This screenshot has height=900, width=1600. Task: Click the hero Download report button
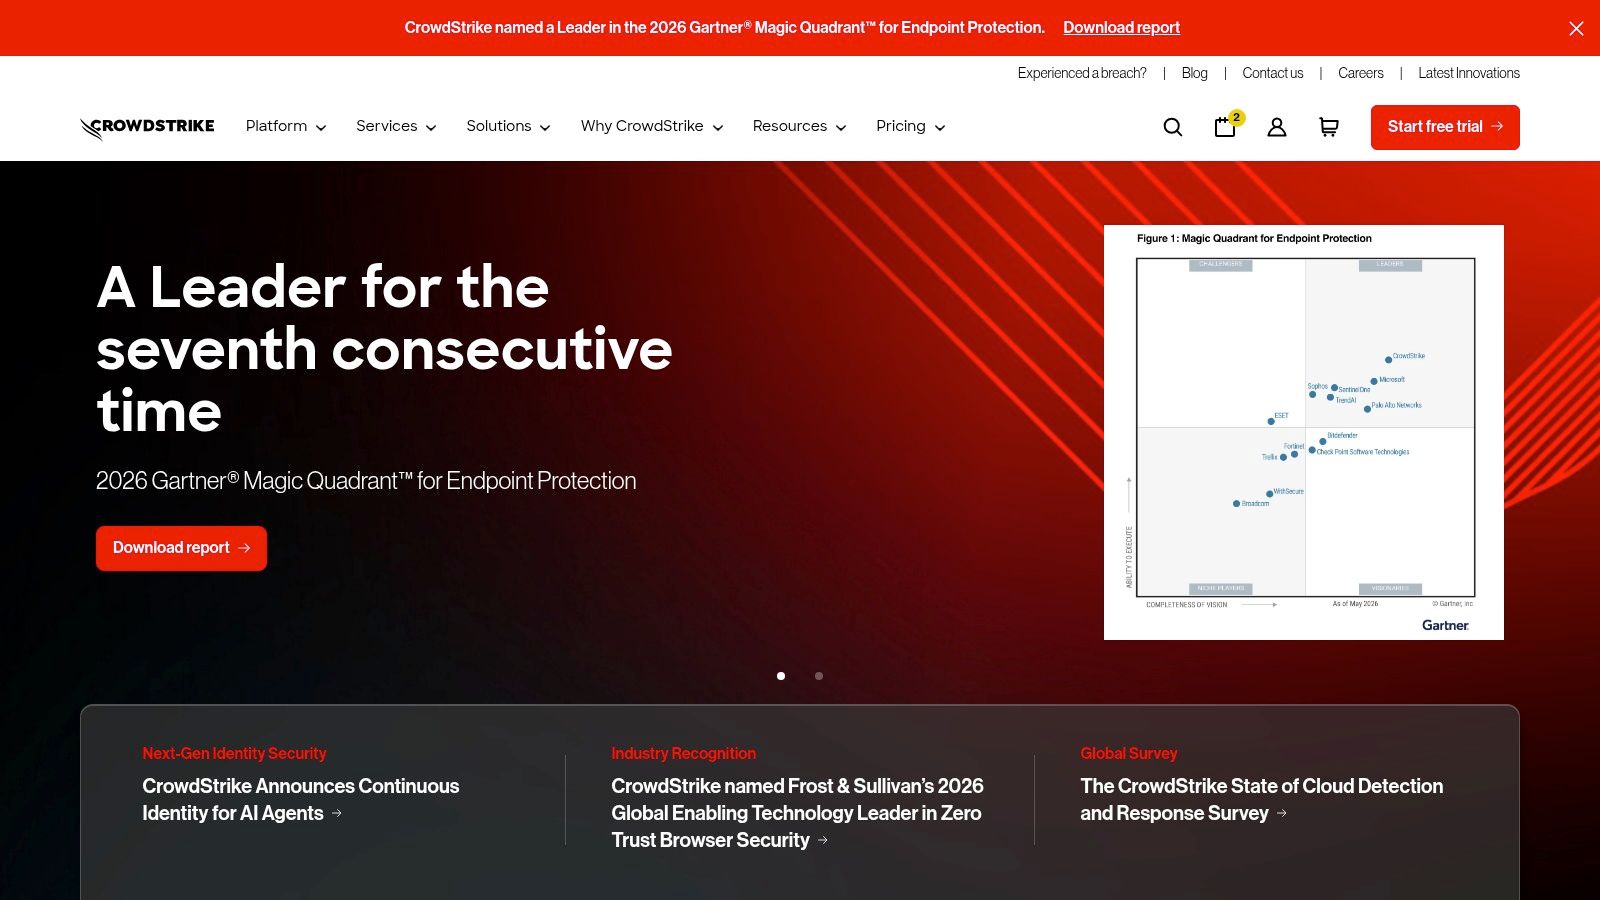coord(181,548)
